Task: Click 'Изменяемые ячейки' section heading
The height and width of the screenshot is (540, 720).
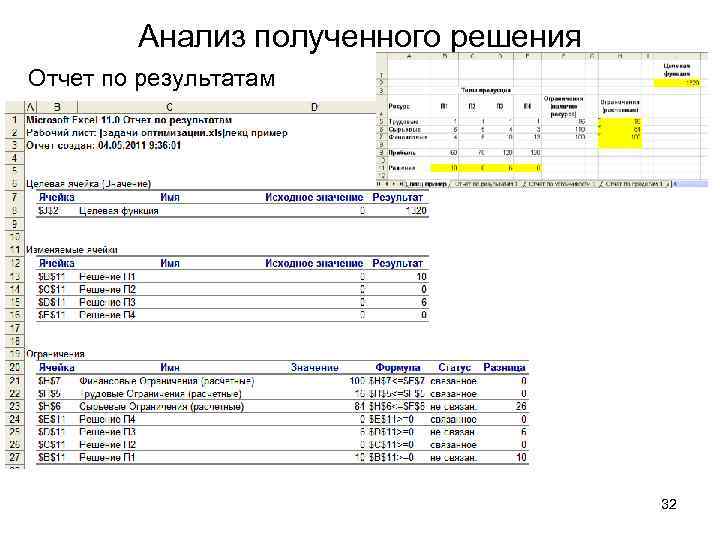Action: [x=72, y=250]
